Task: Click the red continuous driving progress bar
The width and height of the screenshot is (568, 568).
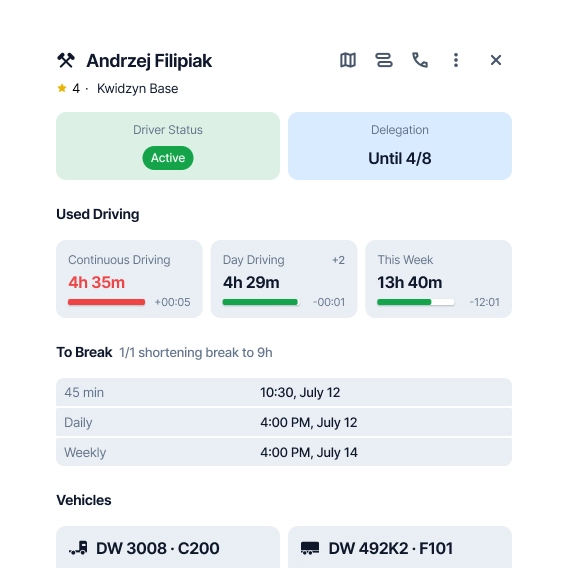Action: [x=106, y=302]
